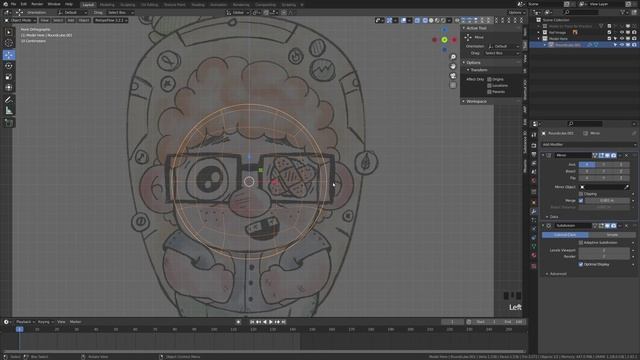Expand the Advanced section of Subdivision modifier
This screenshot has height=360, width=640.
click(547, 274)
